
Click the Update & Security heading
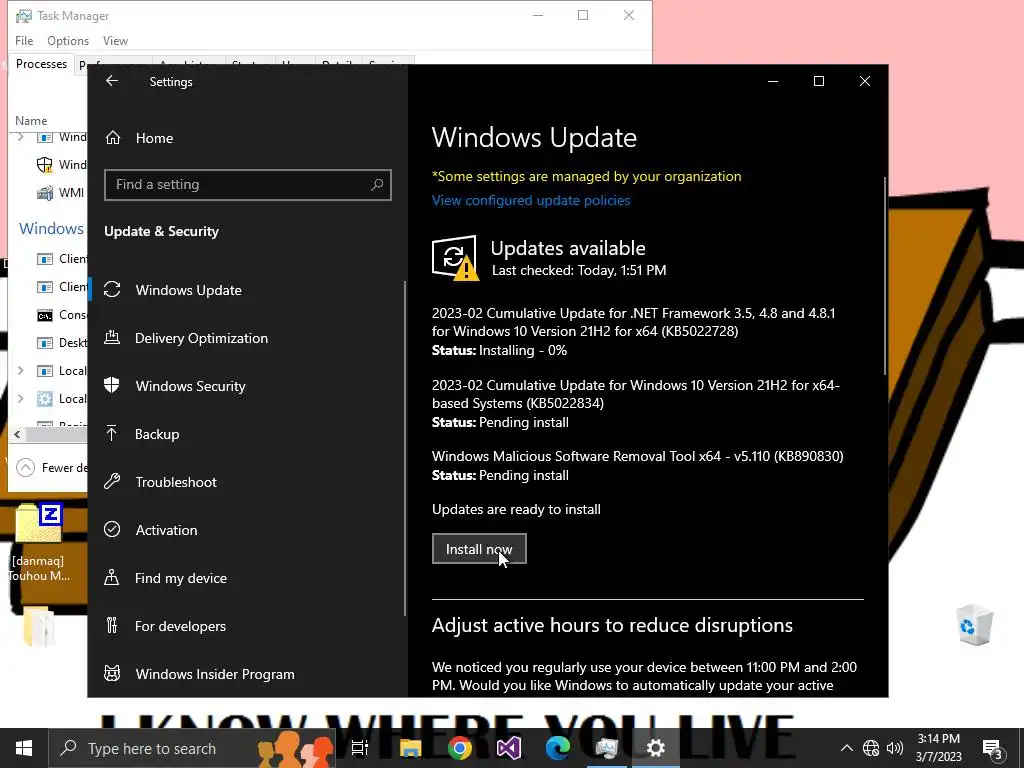point(161,231)
